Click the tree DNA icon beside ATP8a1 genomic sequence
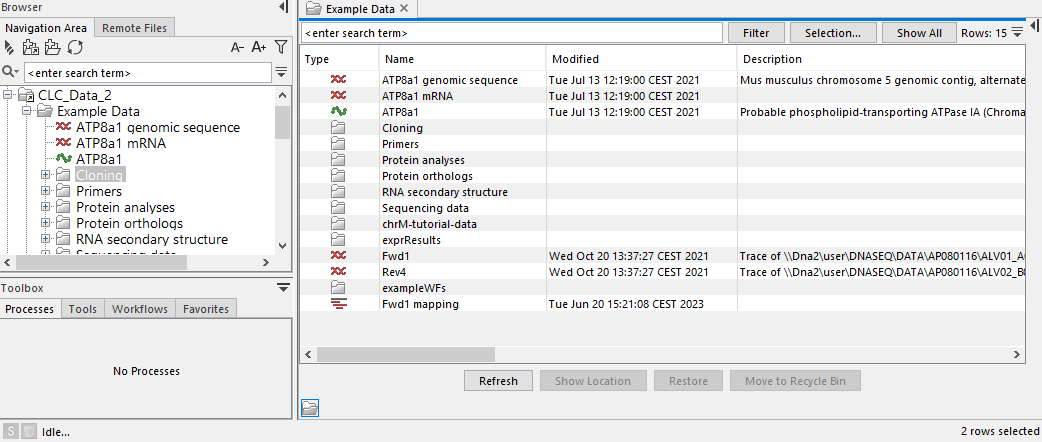 pos(64,127)
